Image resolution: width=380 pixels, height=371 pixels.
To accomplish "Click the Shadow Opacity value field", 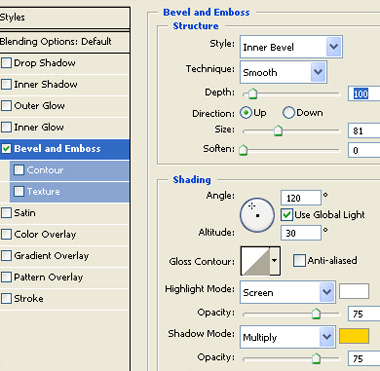I will click(364, 358).
